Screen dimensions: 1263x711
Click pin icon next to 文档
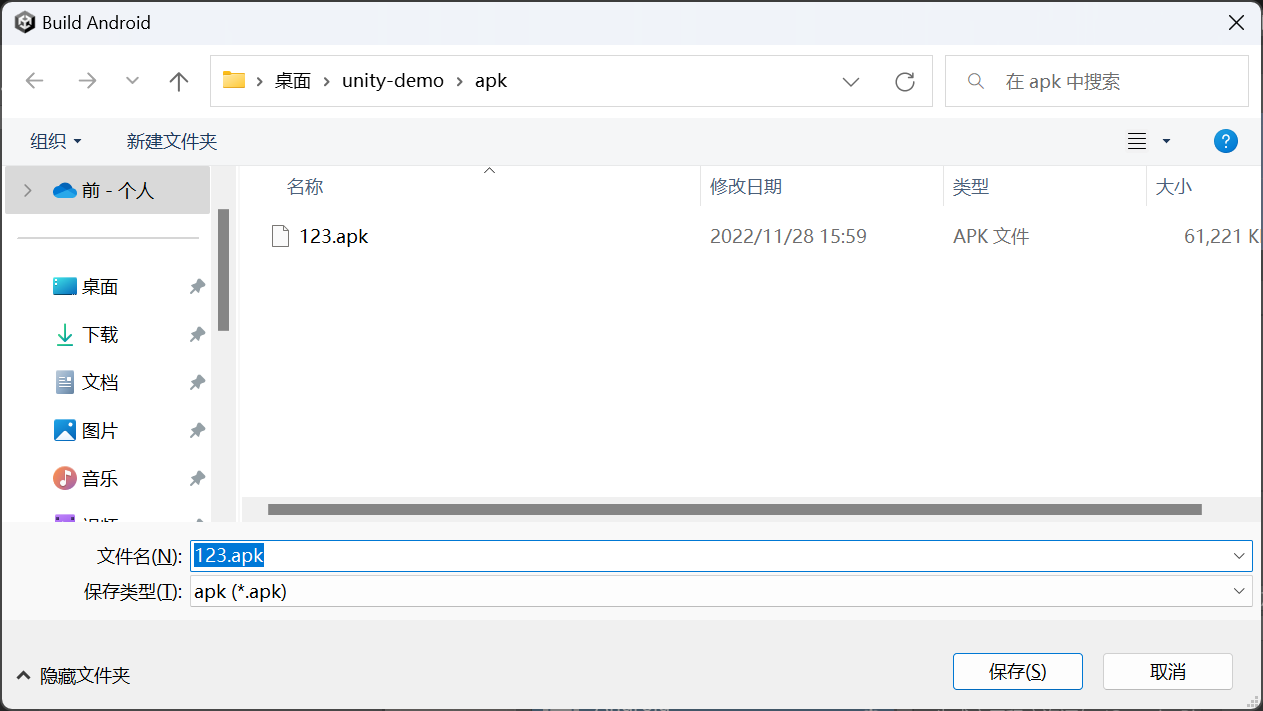coord(197,383)
